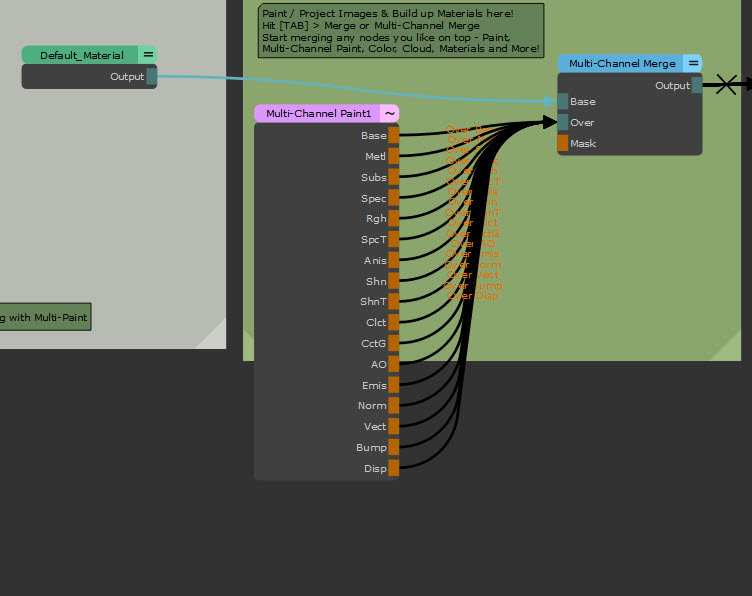Click the Metl port on Multi-Channel Paint1
This screenshot has height=596, width=752.
394,156
